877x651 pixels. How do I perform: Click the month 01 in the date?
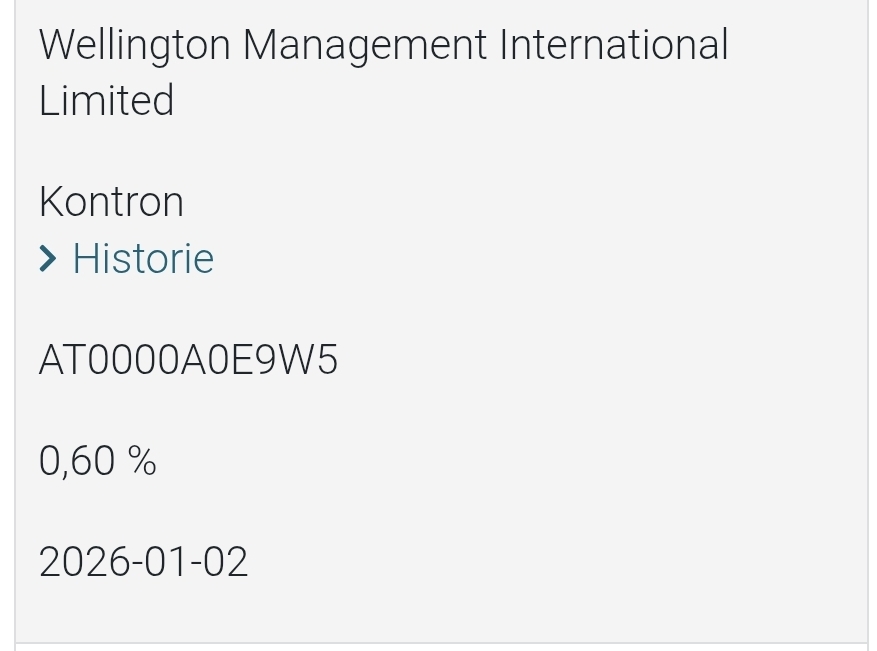(x=161, y=562)
